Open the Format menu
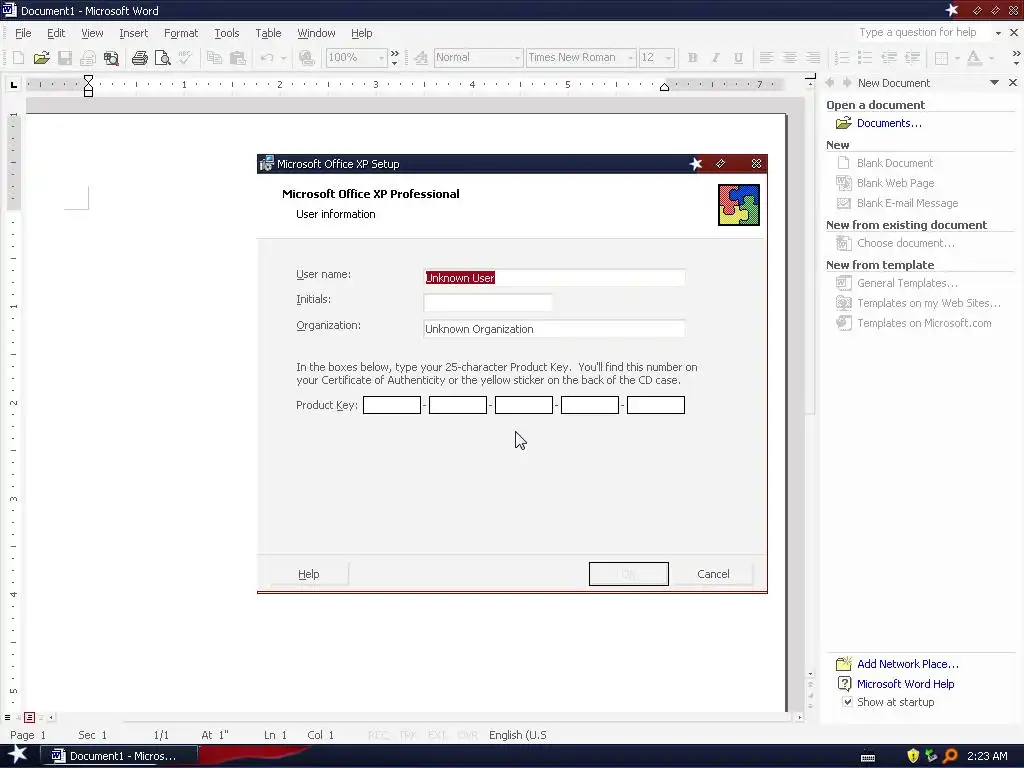1024x768 pixels. pos(181,33)
